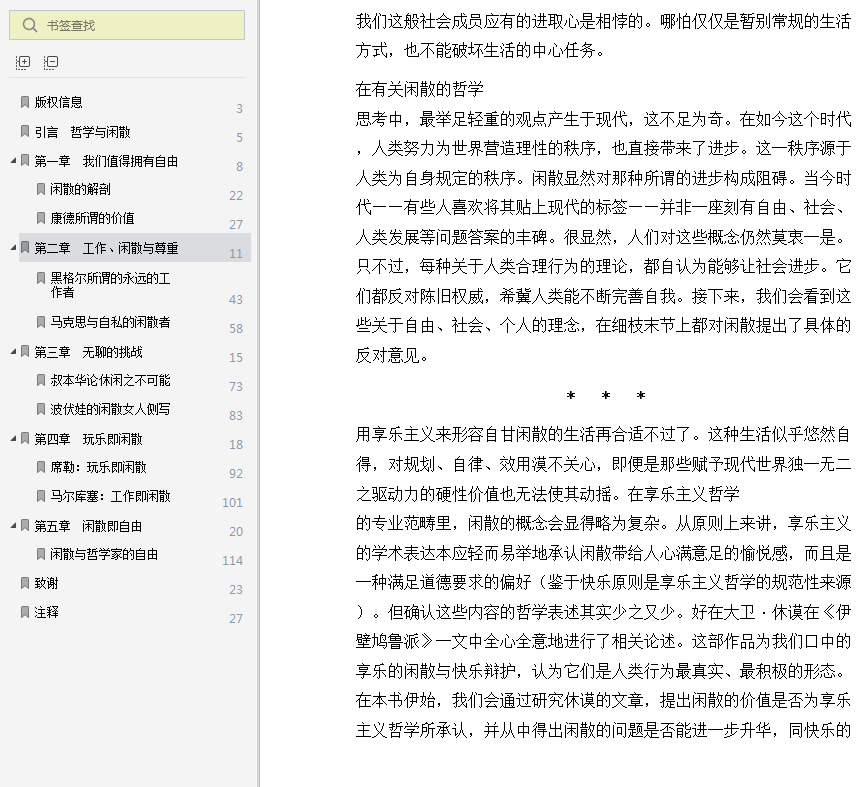The width and height of the screenshot is (868, 787).
Task: Click the collapse all bookmarks icon
Action: 51,62
